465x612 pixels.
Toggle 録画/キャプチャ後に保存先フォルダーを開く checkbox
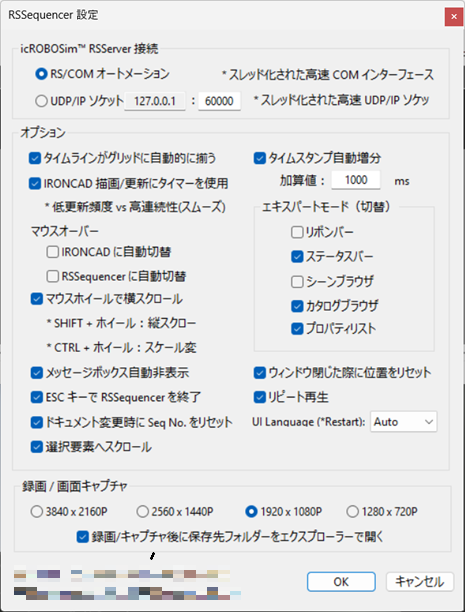[x=82, y=537]
